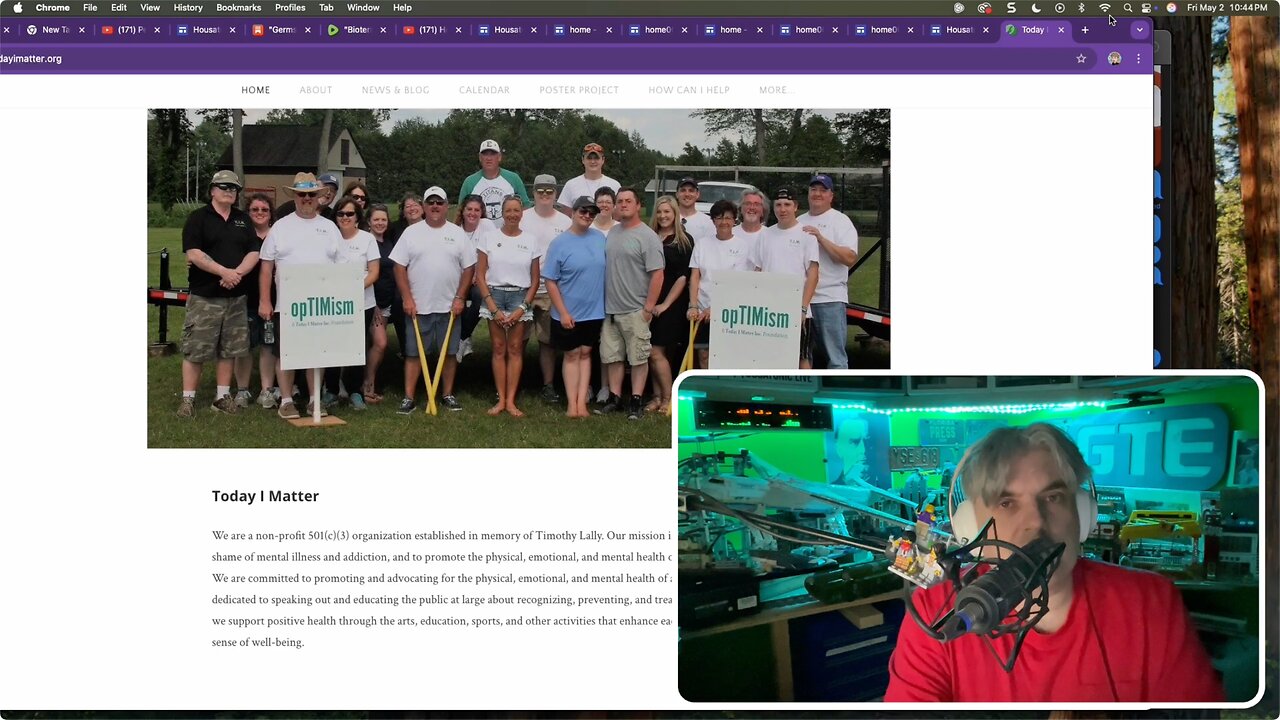Screen dimensions: 1280x720
Task: Open the View menu
Action: tap(150, 7)
